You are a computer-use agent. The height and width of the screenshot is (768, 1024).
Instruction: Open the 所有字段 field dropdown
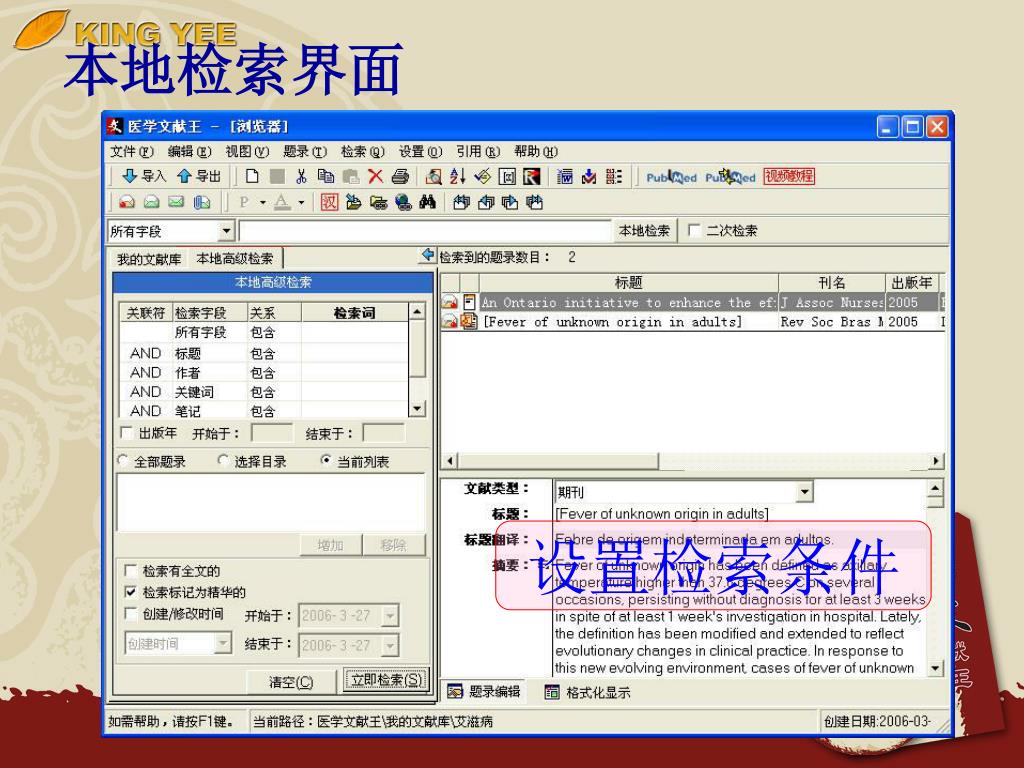[x=226, y=231]
